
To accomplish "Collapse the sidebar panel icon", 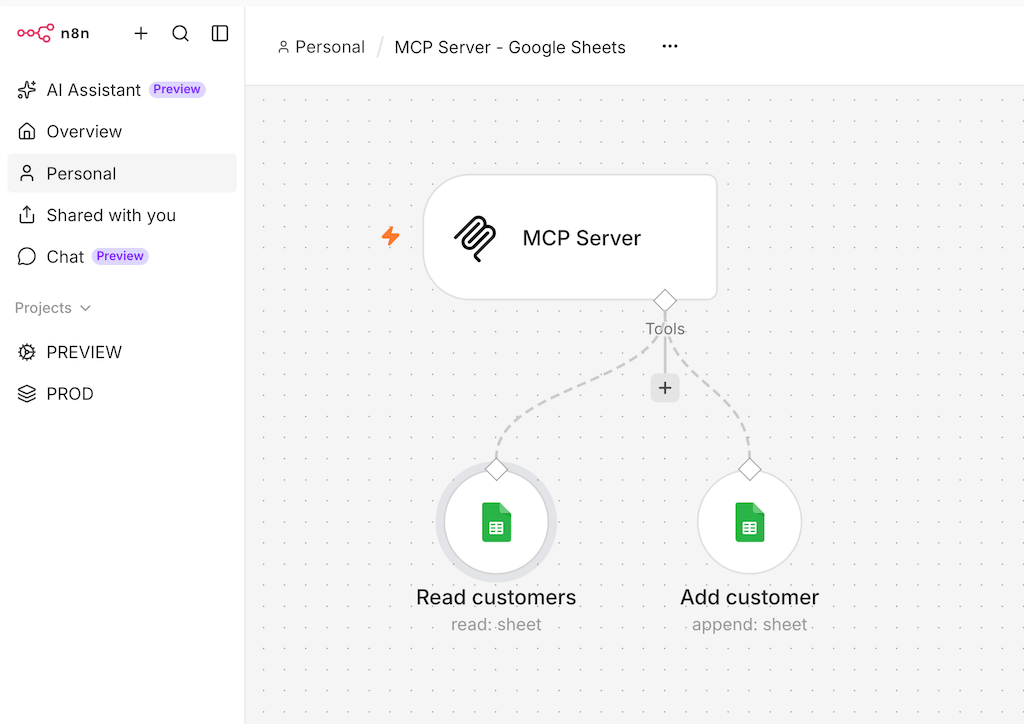I will point(220,33).
